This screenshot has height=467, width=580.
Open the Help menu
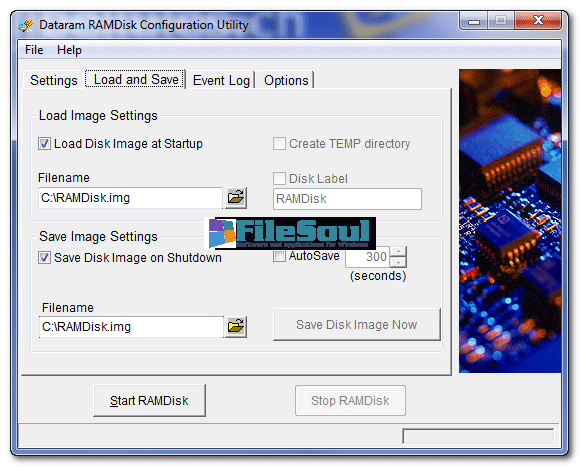[69, 50]
